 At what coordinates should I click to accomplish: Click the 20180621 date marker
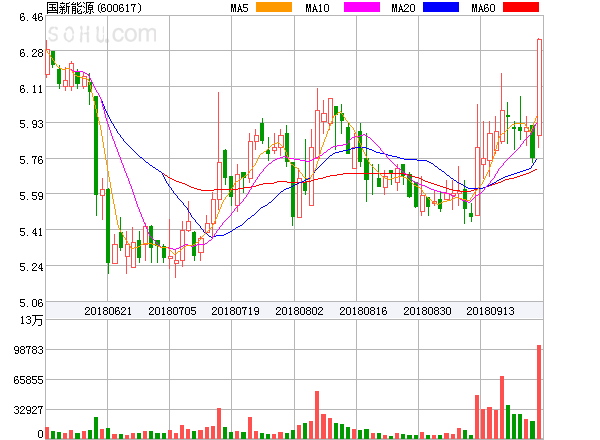click(x=107, y=311)
